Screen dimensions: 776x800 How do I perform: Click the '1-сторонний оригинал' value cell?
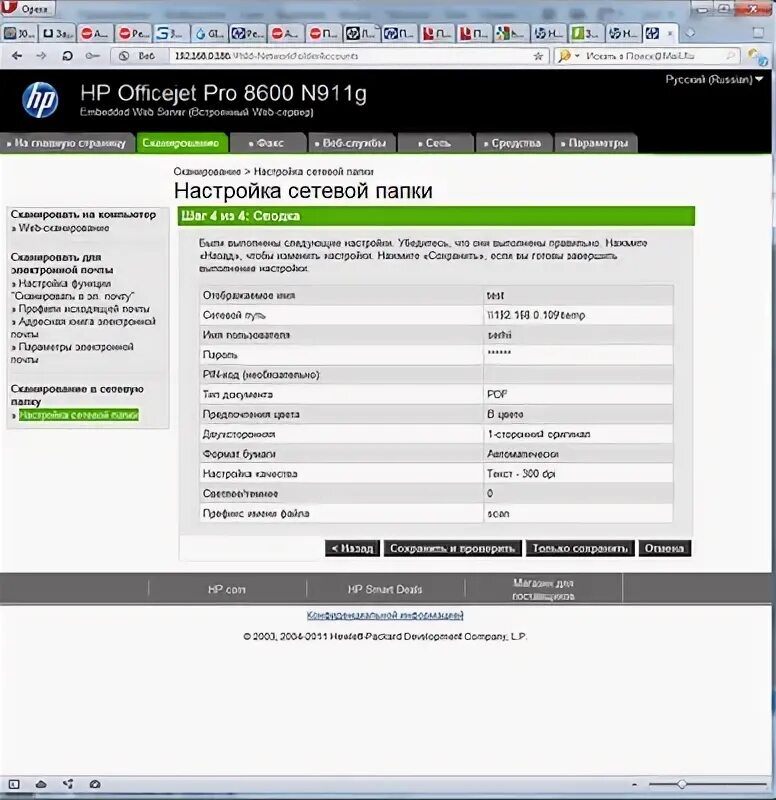point(578,434)
